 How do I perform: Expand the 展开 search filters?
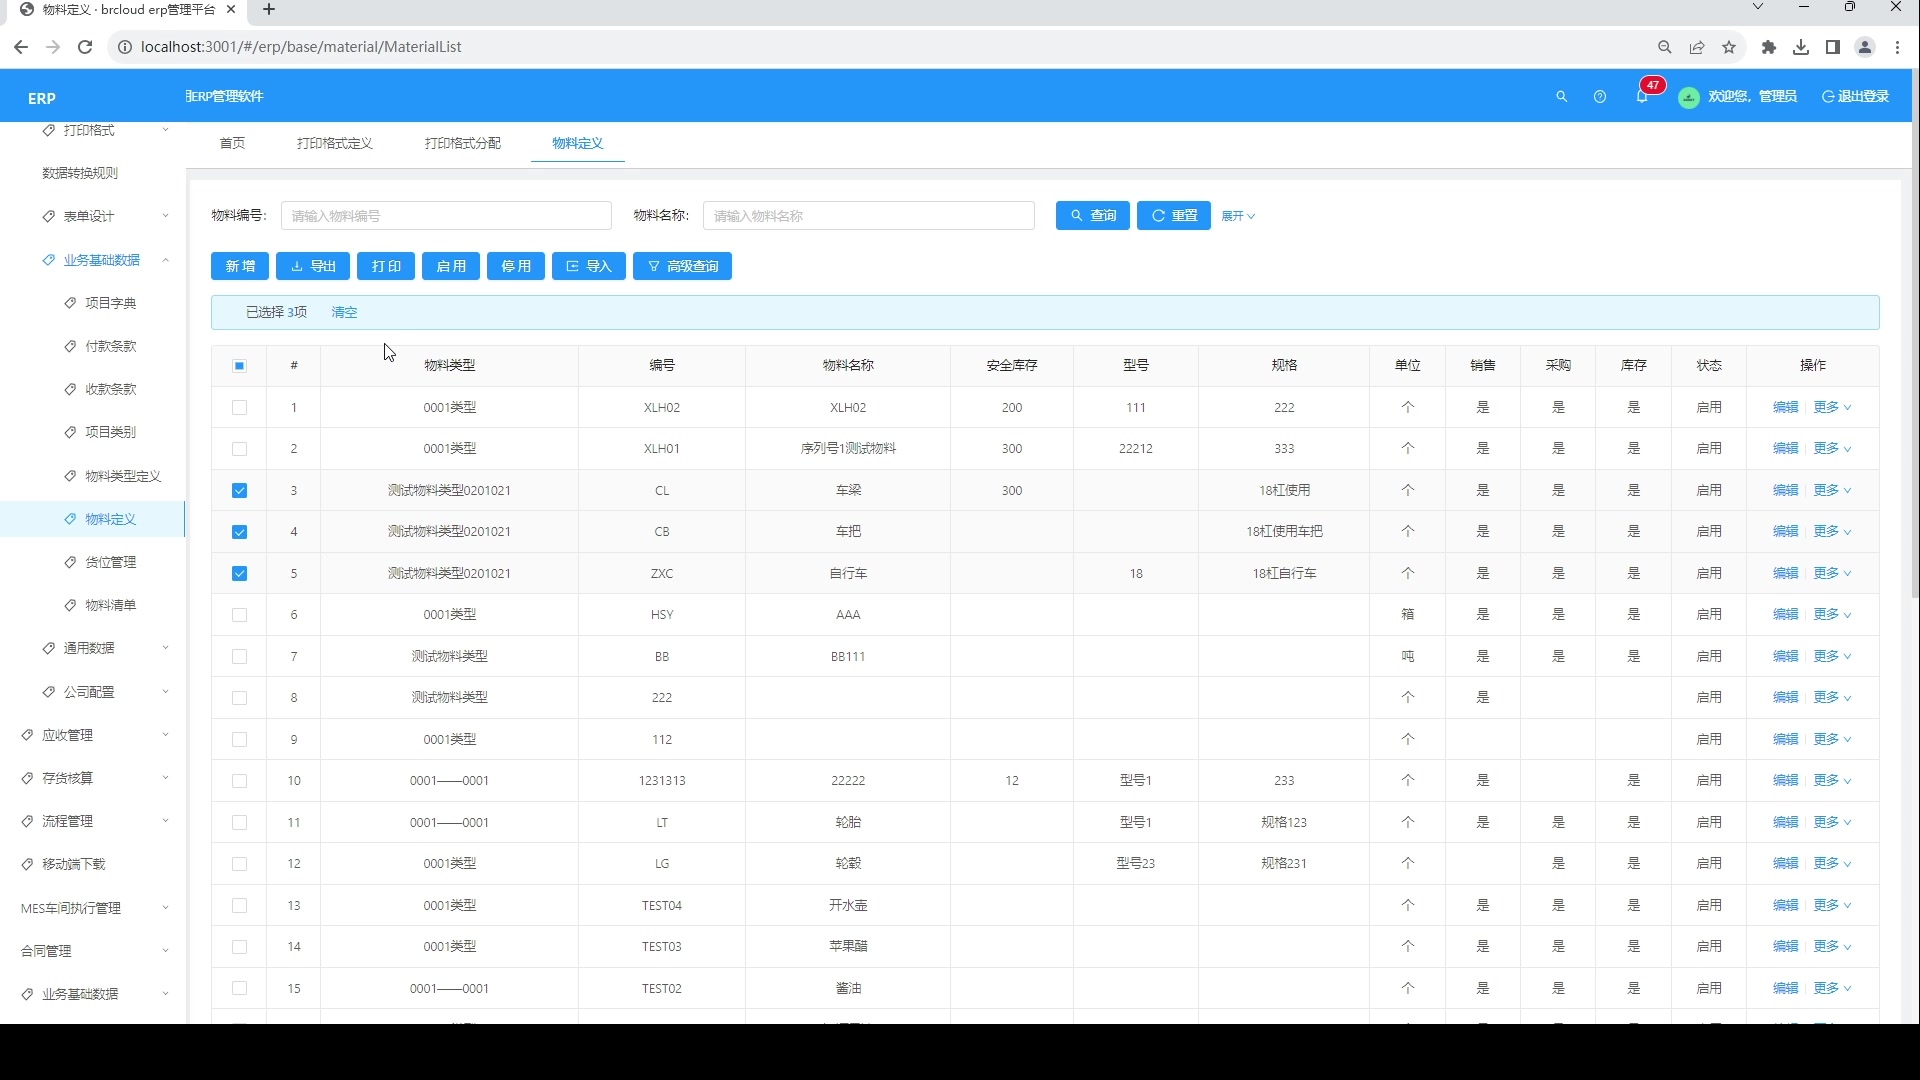[1238, 216]
